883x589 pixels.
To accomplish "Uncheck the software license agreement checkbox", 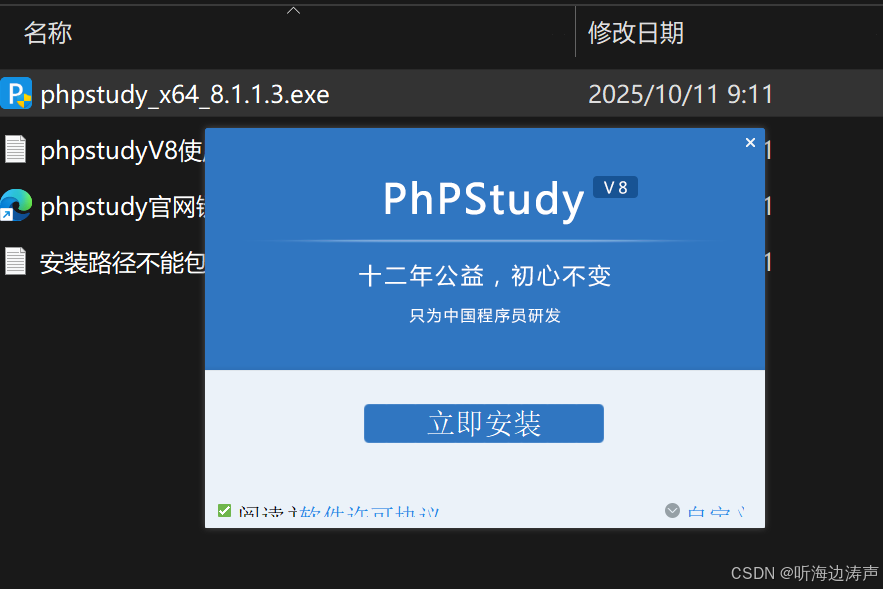I will (x=224, y=511).
